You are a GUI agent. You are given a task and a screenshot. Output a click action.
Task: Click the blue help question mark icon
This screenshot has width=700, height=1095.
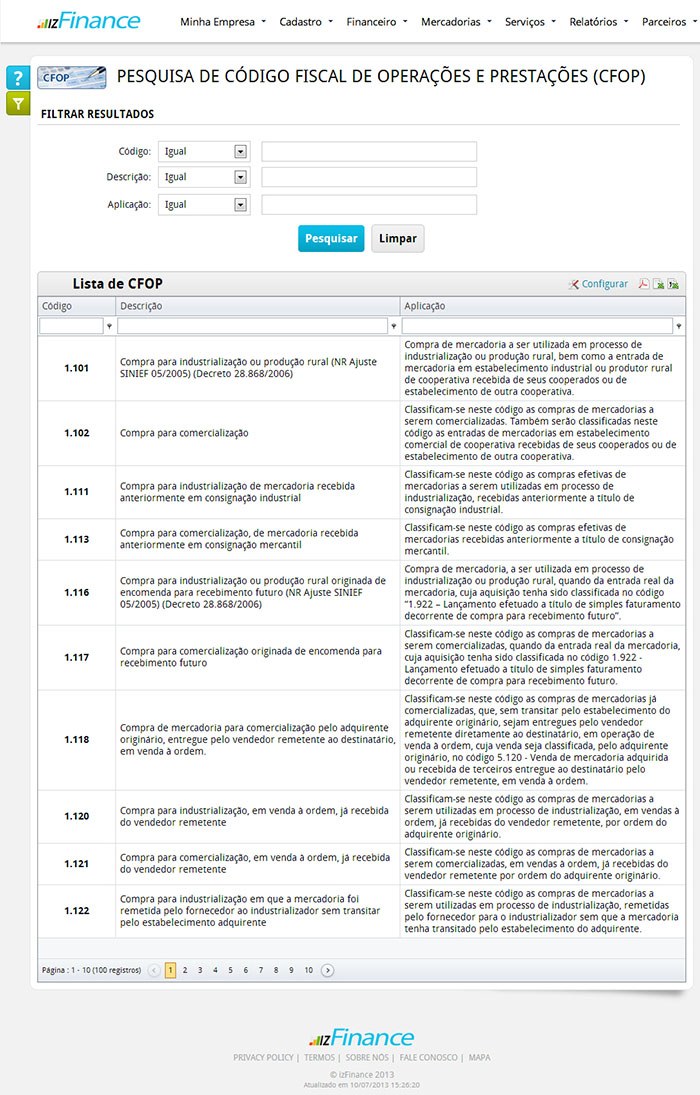(18, 78)
